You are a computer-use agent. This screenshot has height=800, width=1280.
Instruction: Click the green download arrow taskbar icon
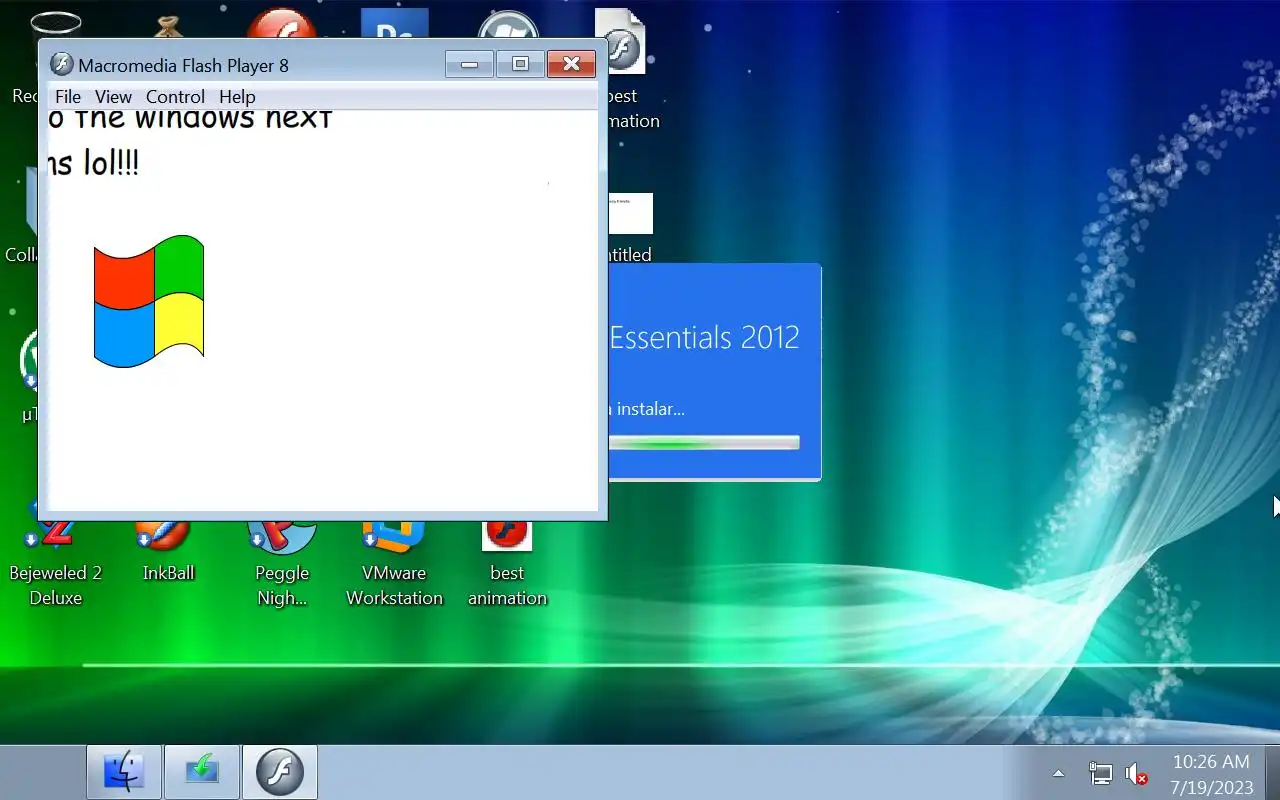[x=202, y=772]
